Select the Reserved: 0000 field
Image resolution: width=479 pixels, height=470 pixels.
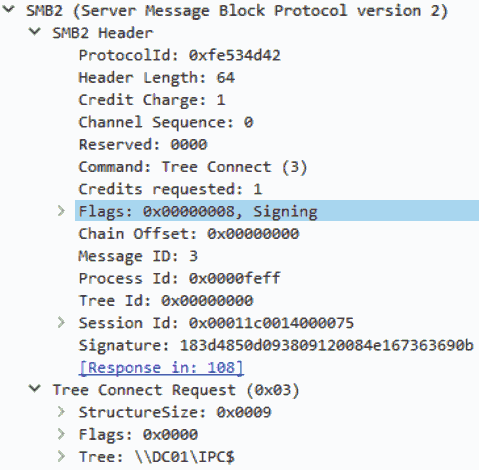pos(143,145)
